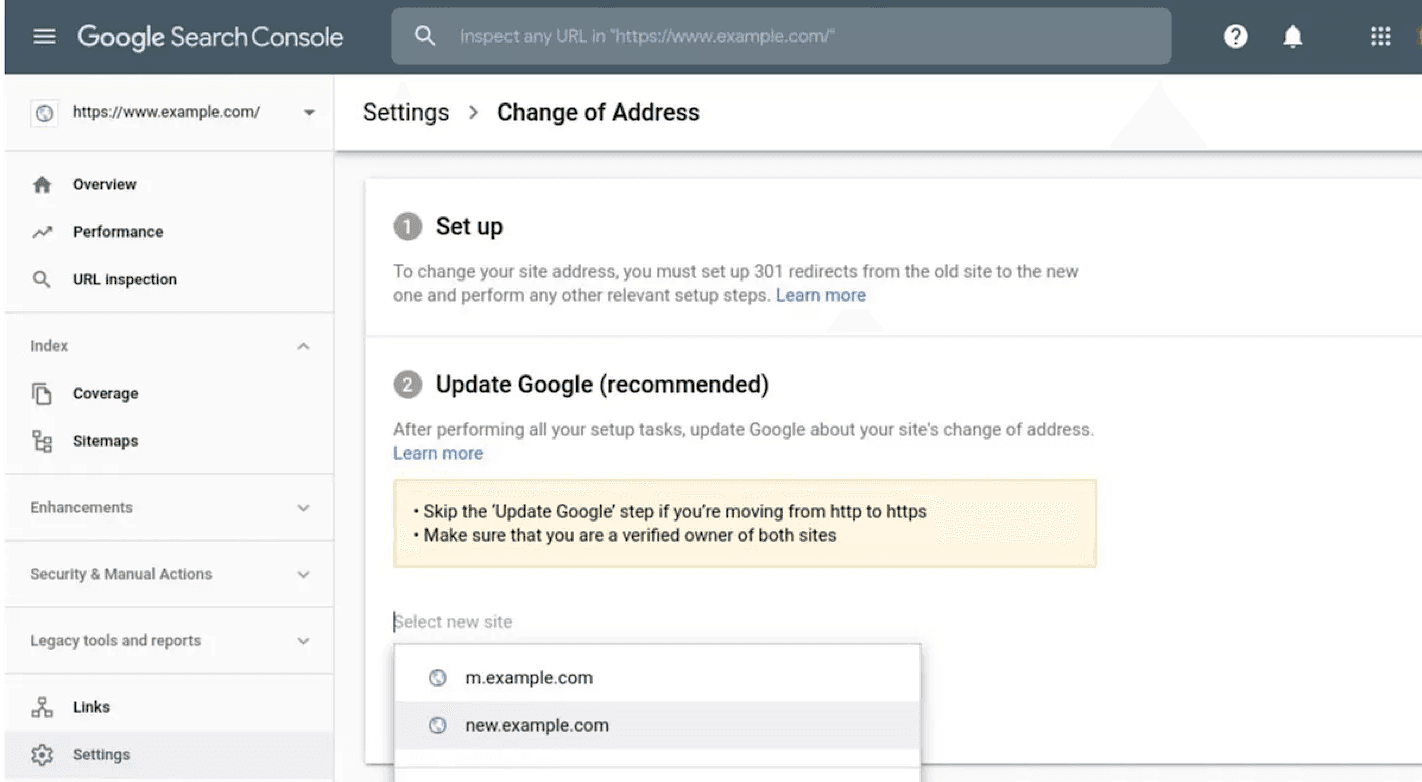Click the Update Google (recommended) heading

tap(602, 385)
